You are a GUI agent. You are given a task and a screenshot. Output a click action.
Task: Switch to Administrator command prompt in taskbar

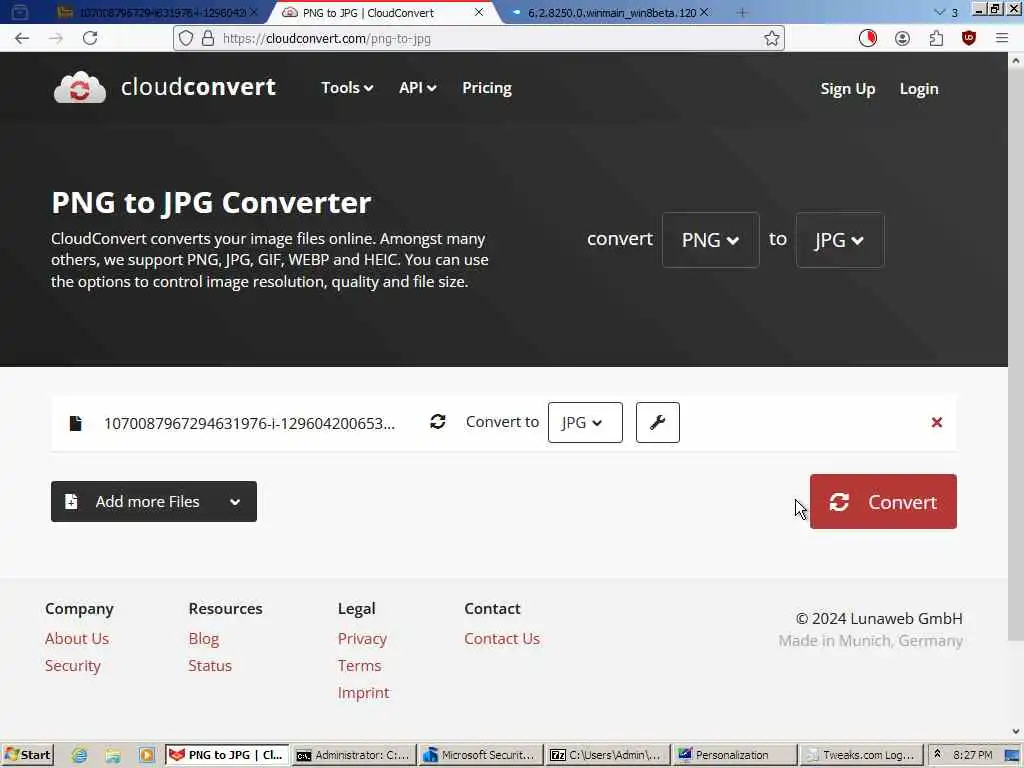(354, 755)
